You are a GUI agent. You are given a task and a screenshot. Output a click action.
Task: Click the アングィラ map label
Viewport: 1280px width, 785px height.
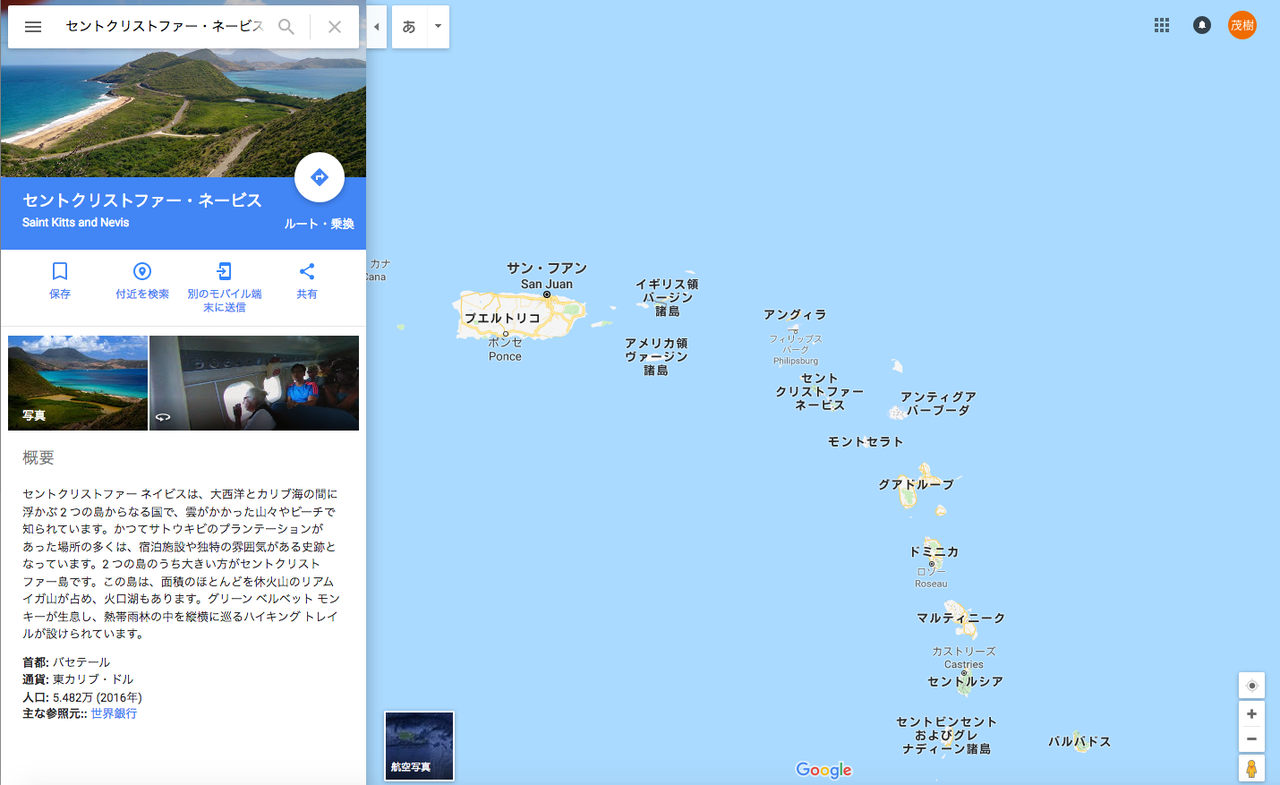[x=795, y=315]
